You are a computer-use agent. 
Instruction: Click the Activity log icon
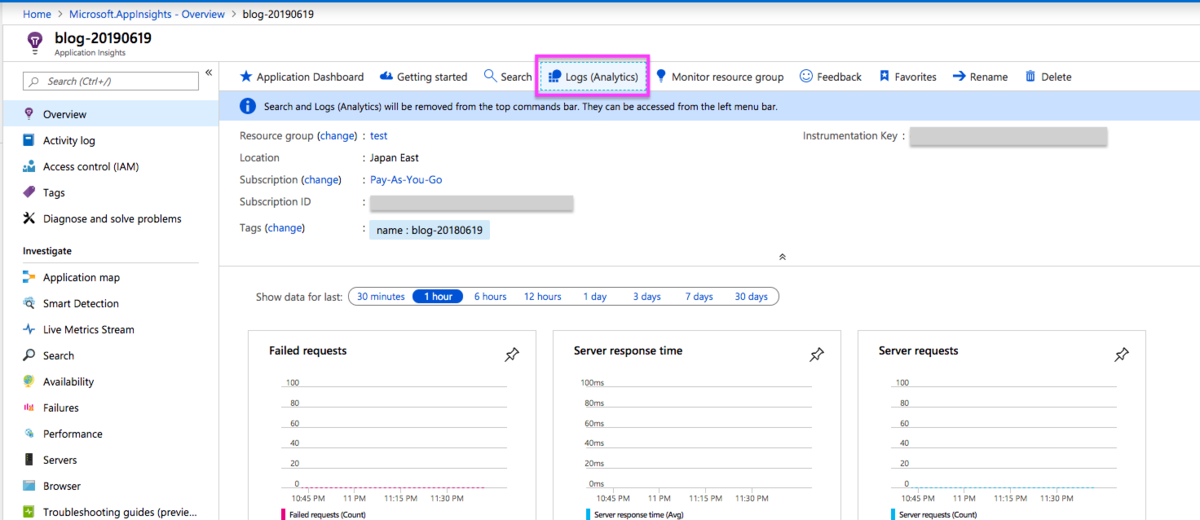29,140
